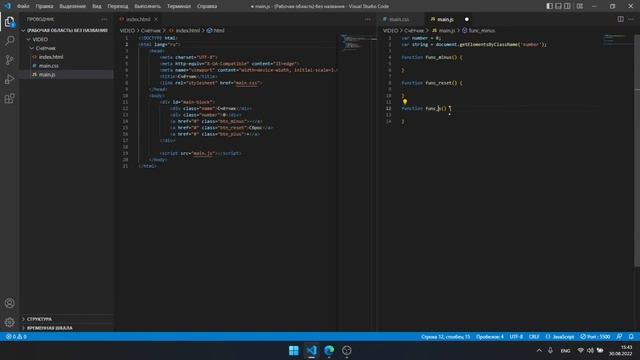Open customize layout icon in title bar
The width and height of the screenshot is (640, 360).
click(x=580, y=6)
